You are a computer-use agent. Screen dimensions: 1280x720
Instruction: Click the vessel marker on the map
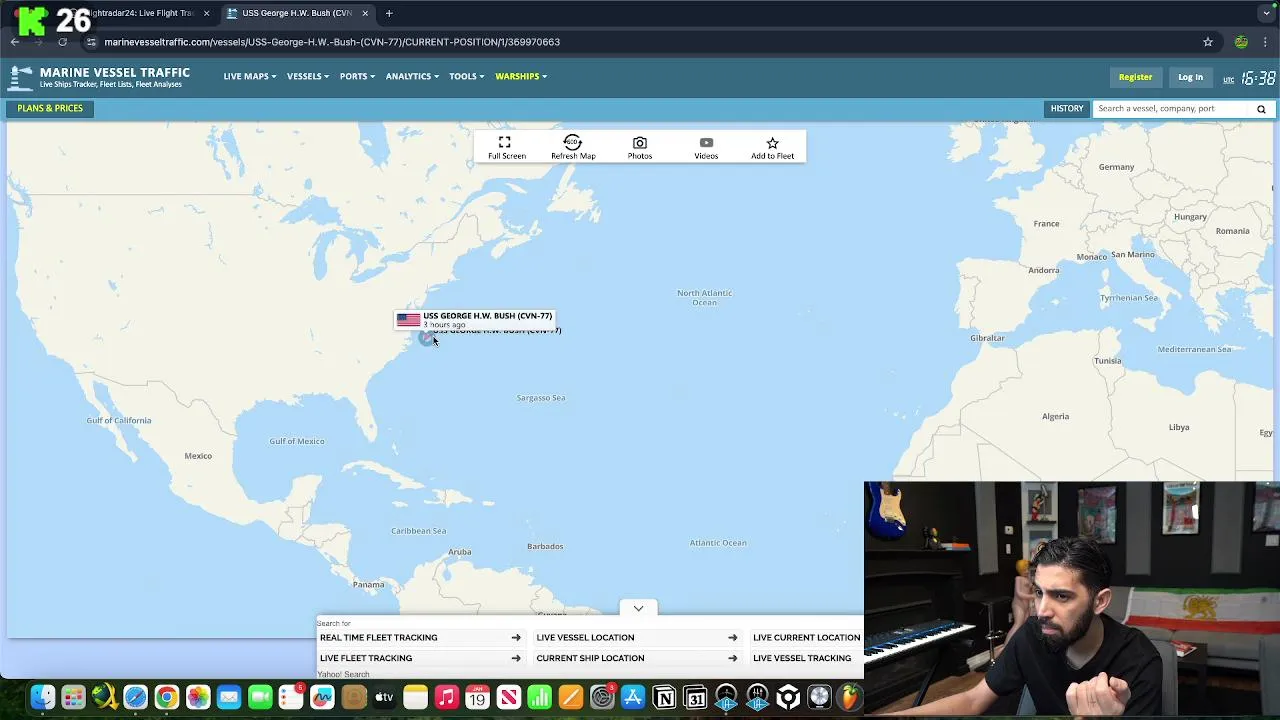click(426, 338)
